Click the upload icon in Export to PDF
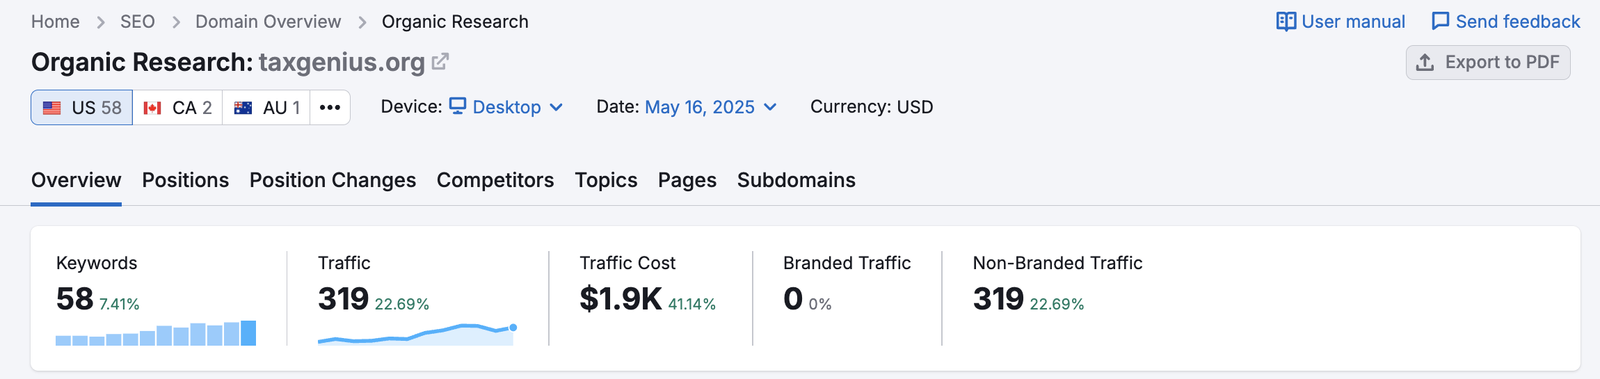This screenshot has width=1600, height=379. pyautogui.click(x=1425, y=62)
